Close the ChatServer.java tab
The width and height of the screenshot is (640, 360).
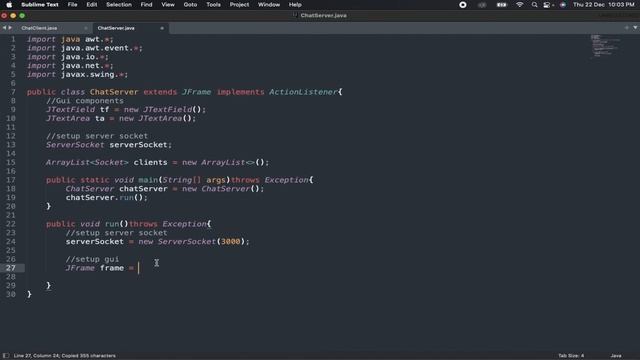coord(162,28)
